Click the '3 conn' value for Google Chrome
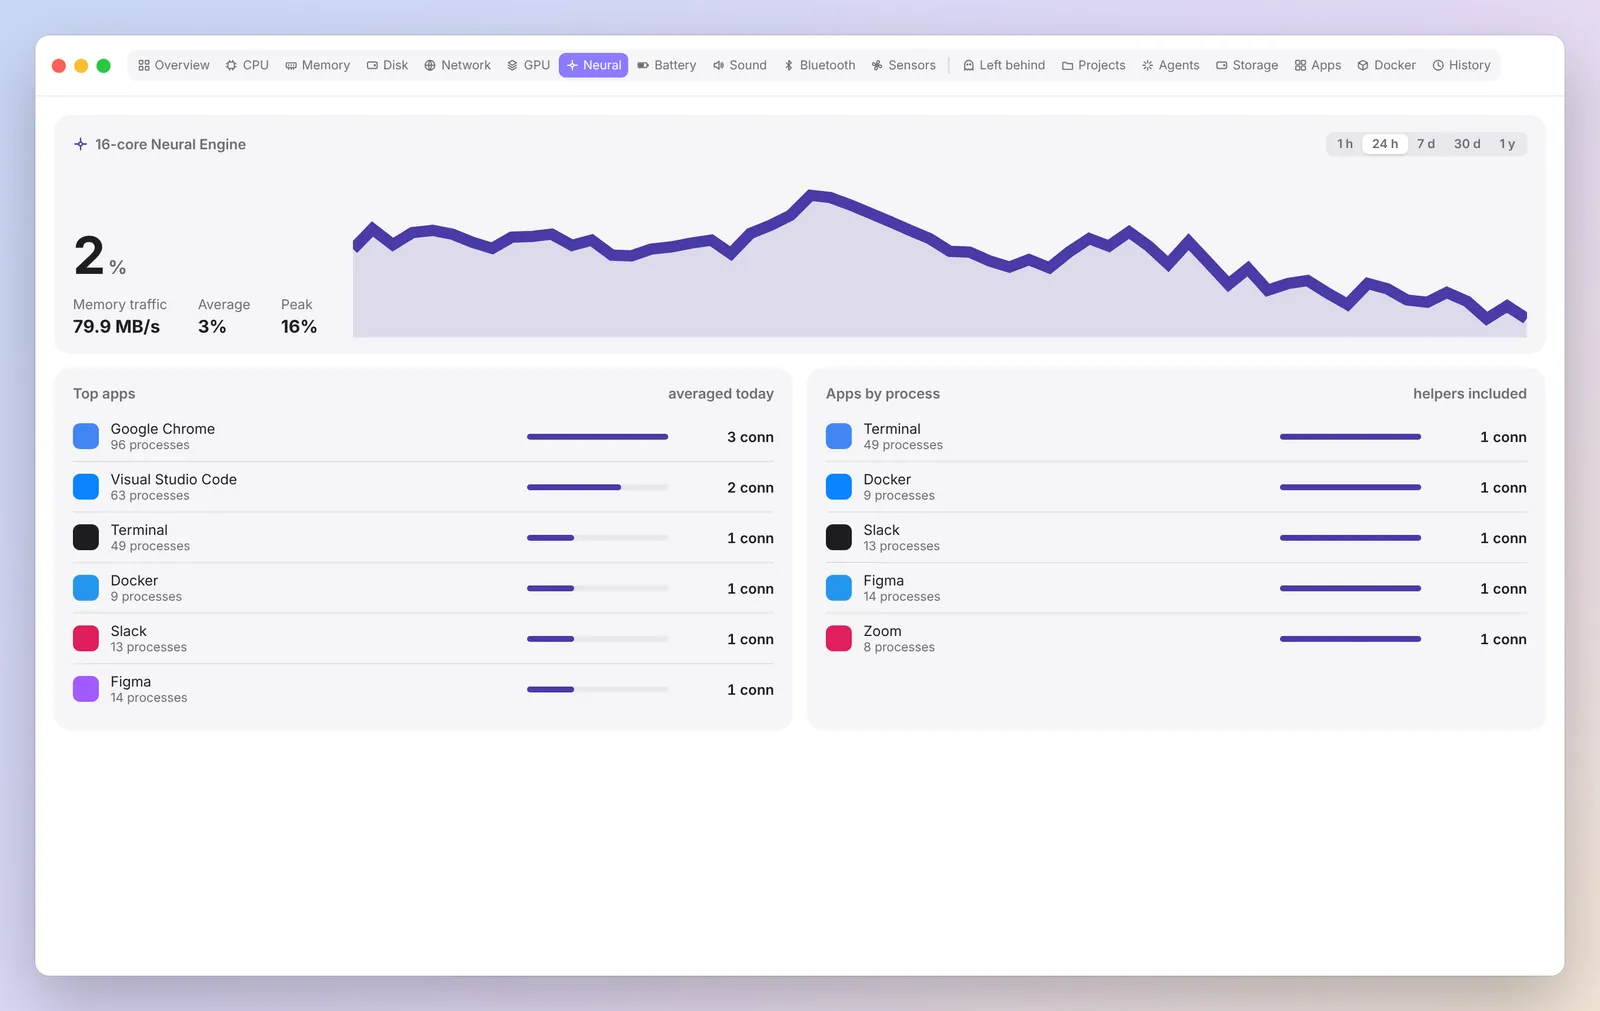The image size is (1600, 1011). (750, 437)
